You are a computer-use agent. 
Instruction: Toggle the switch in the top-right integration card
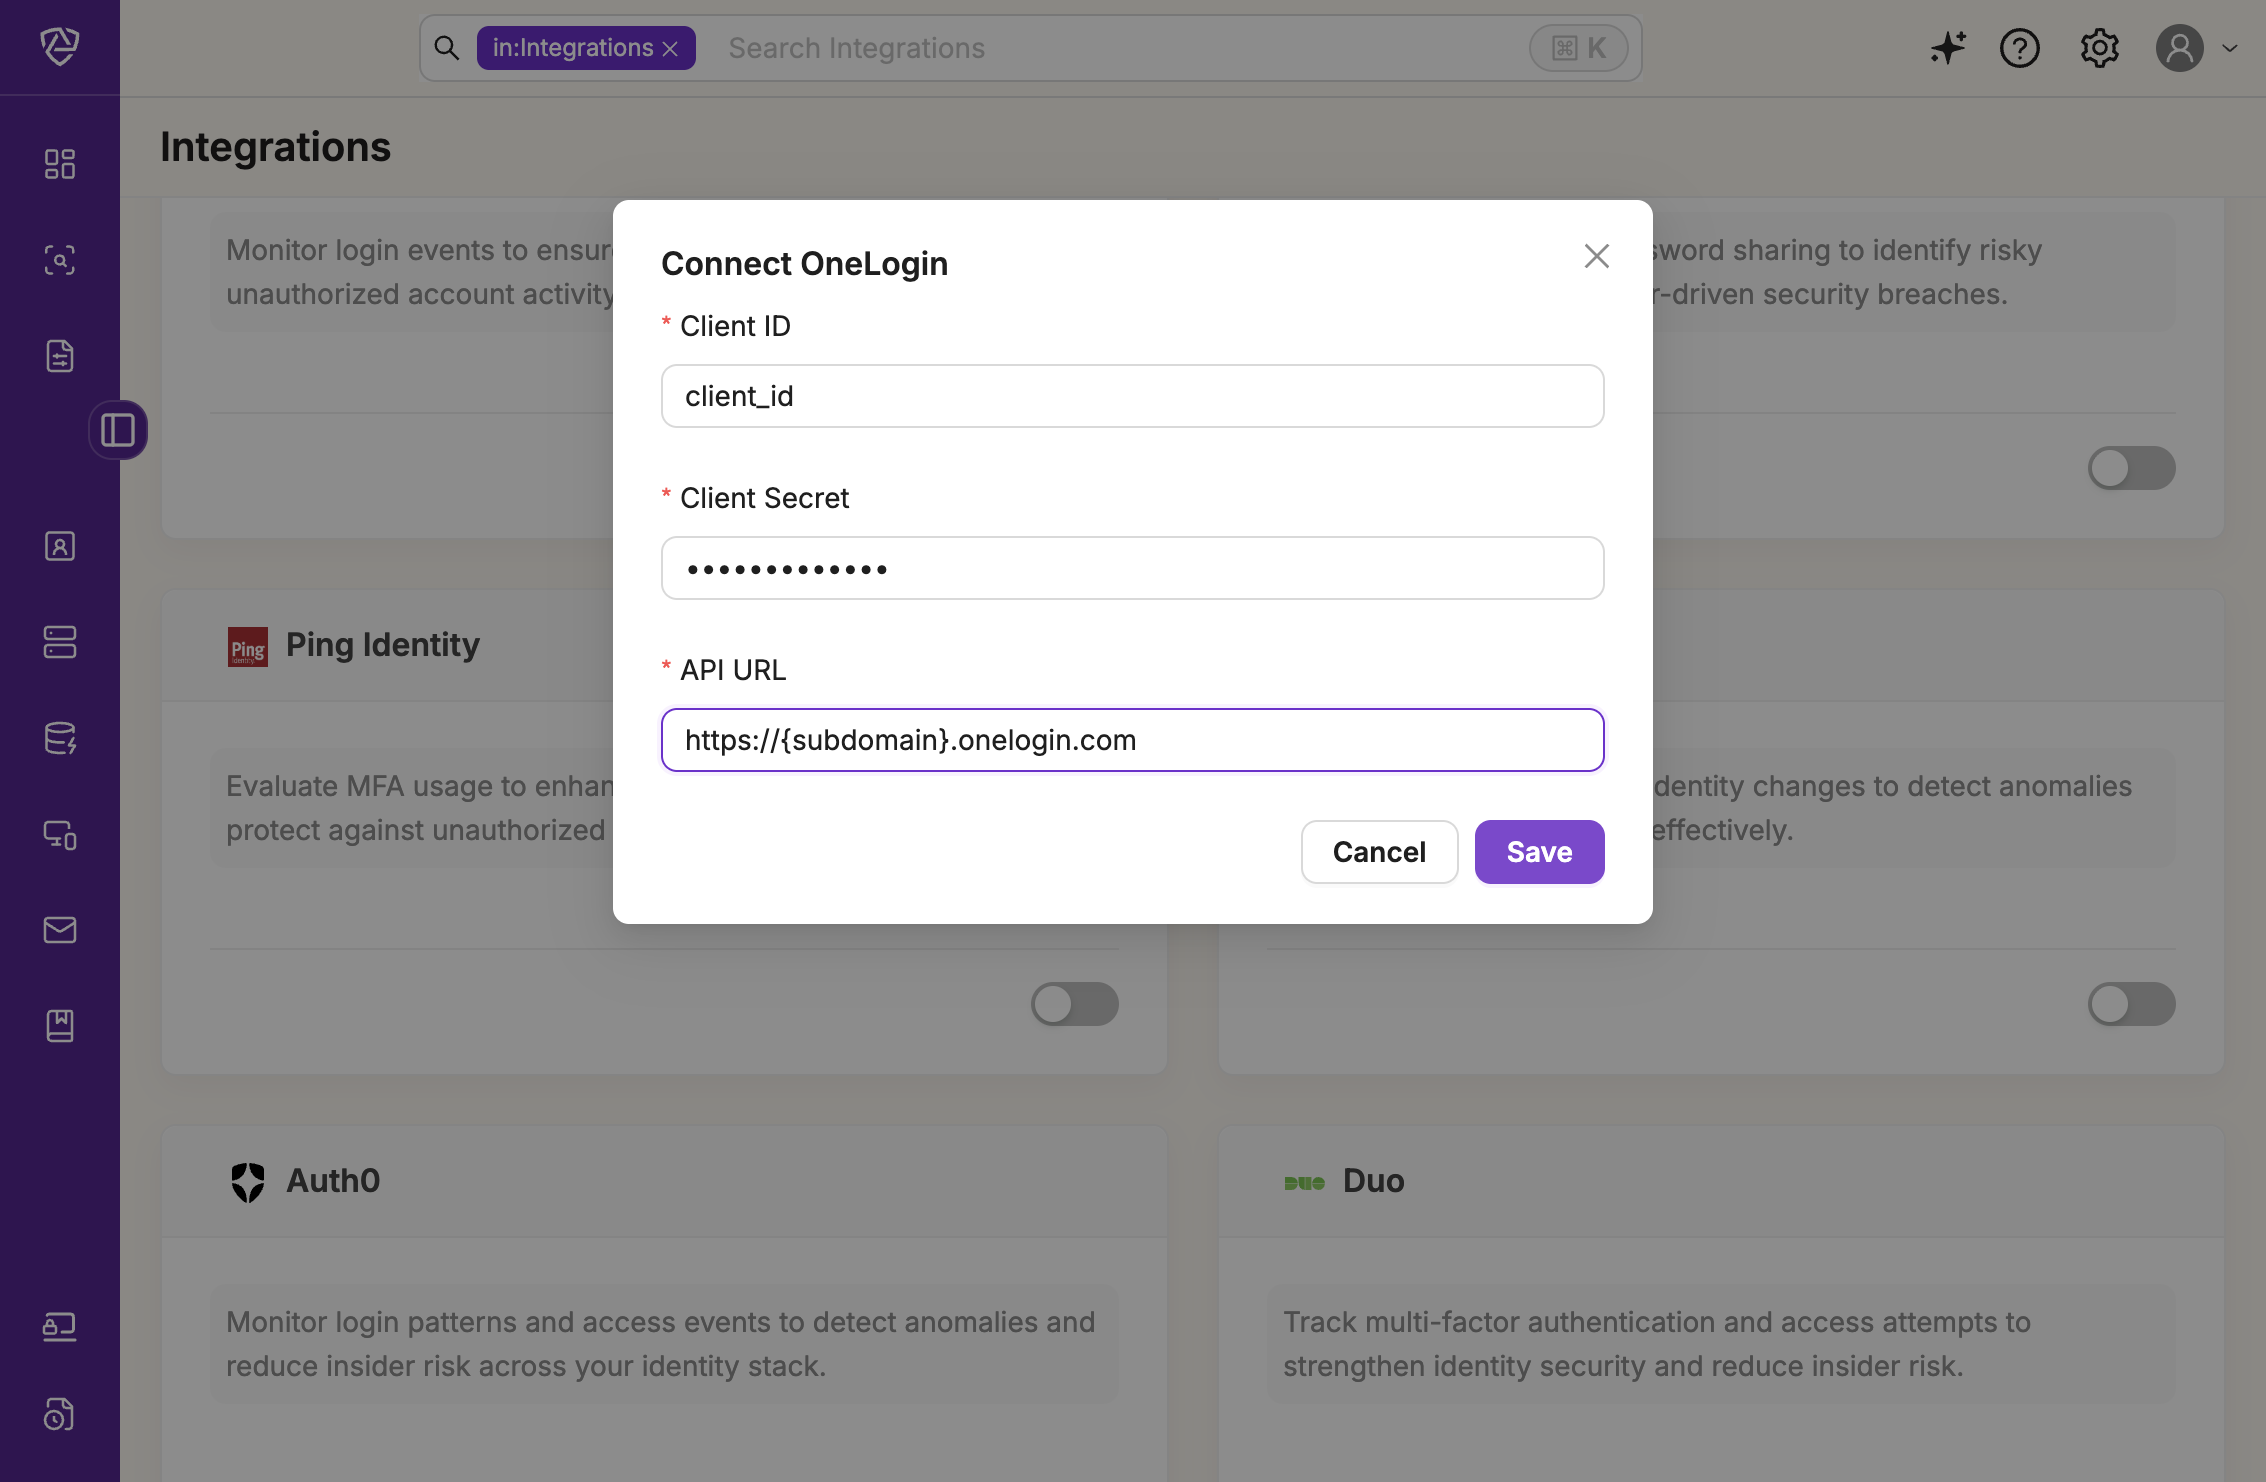tap(2131, 468)
